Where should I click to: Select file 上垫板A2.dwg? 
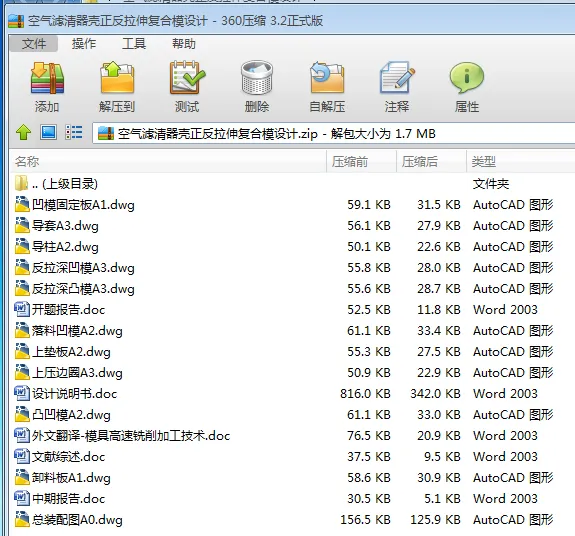click(71, 352)
